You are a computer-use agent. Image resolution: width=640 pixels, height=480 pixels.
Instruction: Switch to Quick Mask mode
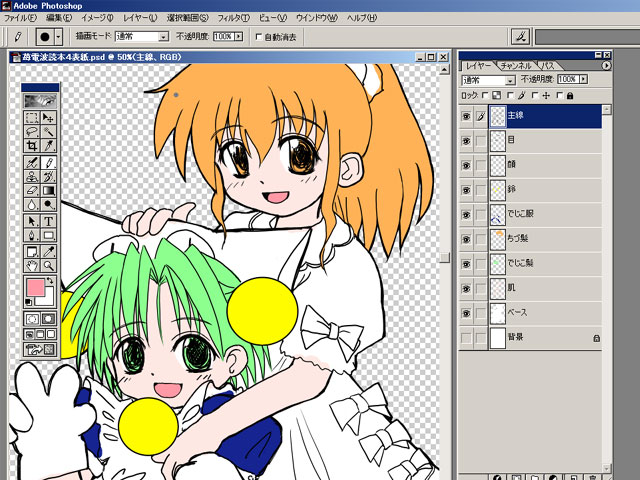pos(48,319)
